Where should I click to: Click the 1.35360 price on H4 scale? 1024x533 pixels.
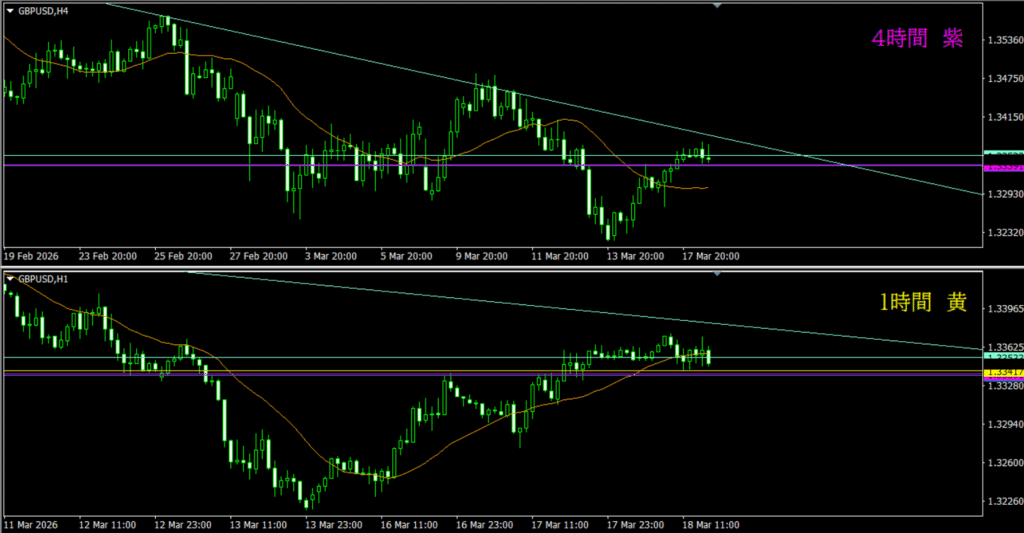(x=1003, y=40)
